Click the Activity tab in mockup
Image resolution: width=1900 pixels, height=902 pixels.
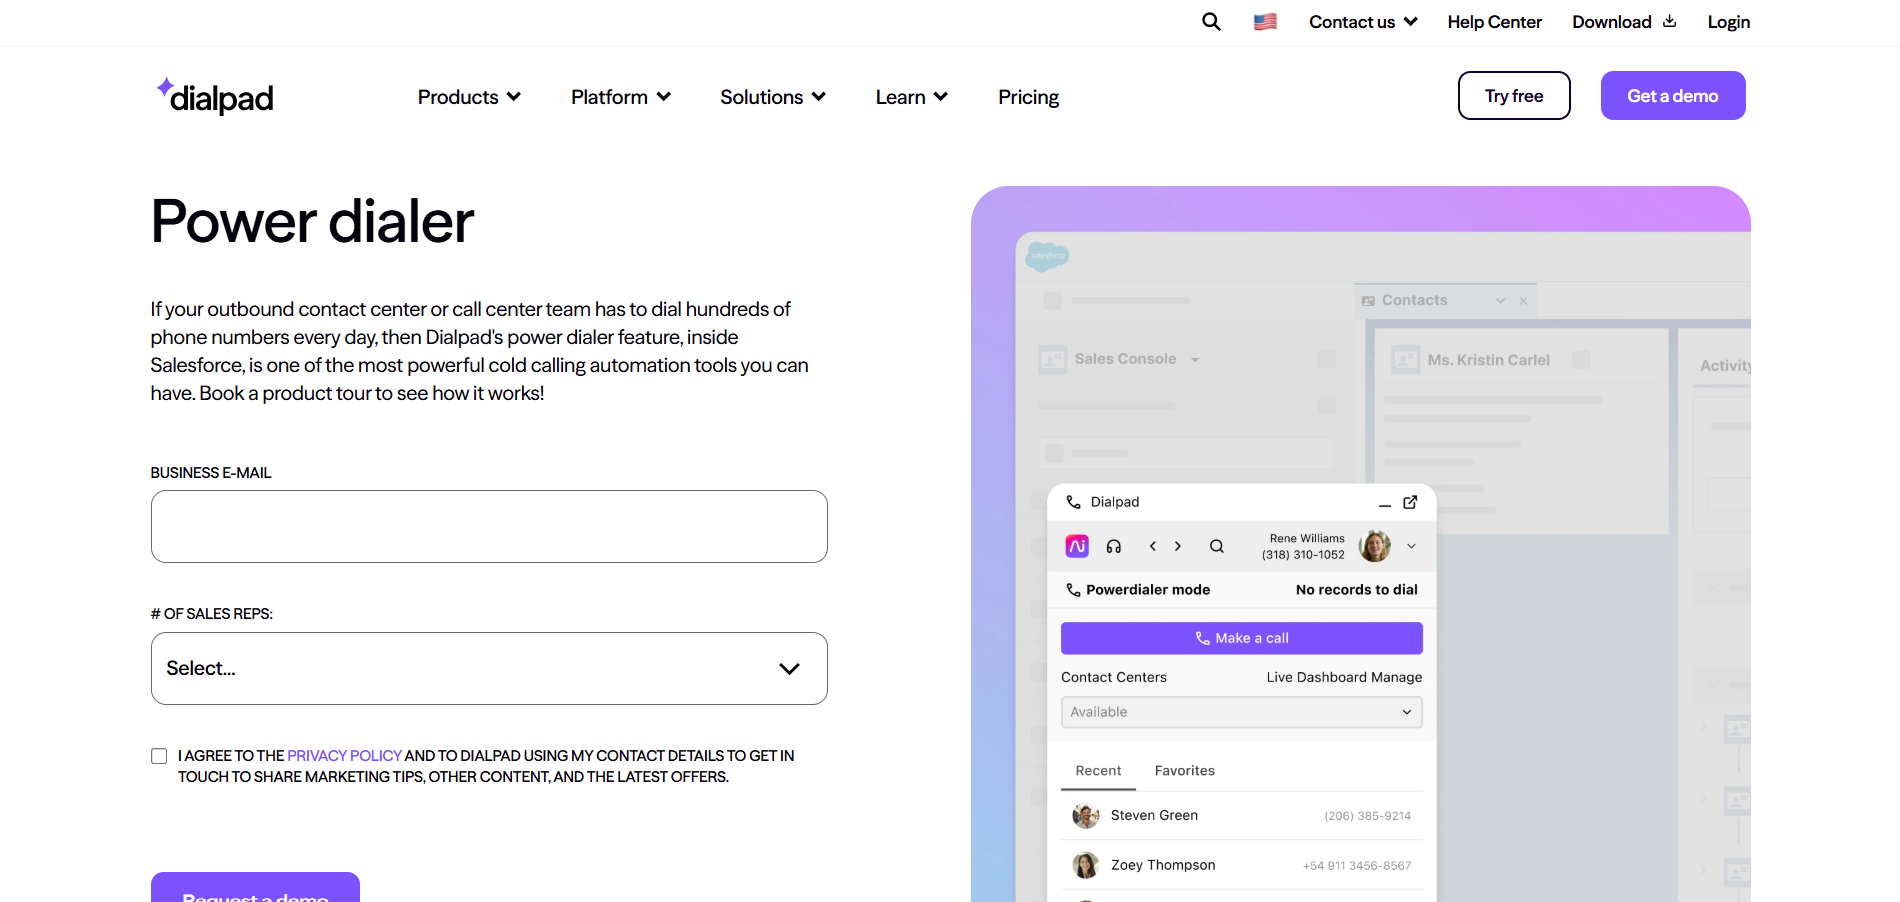pos(1725,366)
